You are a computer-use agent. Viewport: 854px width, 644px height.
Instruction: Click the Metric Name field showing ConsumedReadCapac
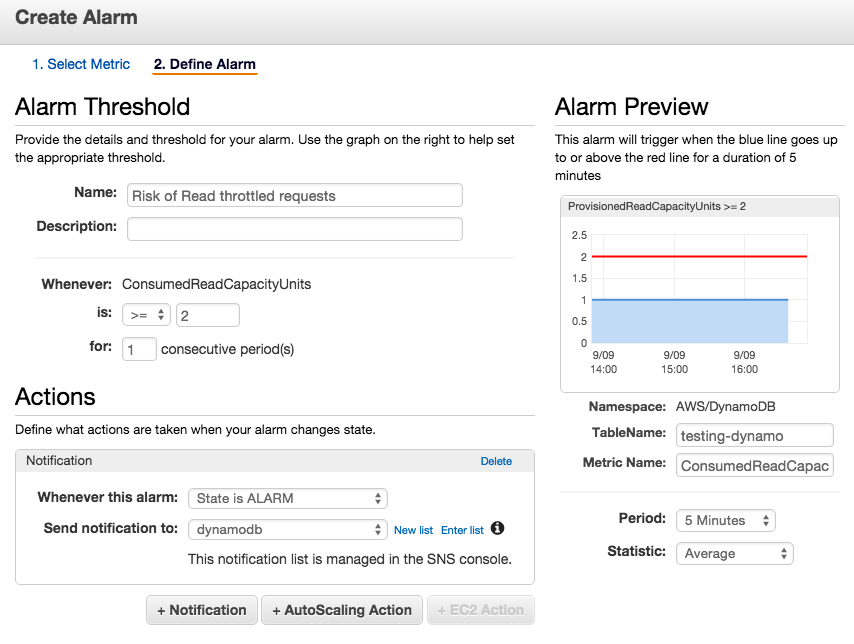(754, 465)
